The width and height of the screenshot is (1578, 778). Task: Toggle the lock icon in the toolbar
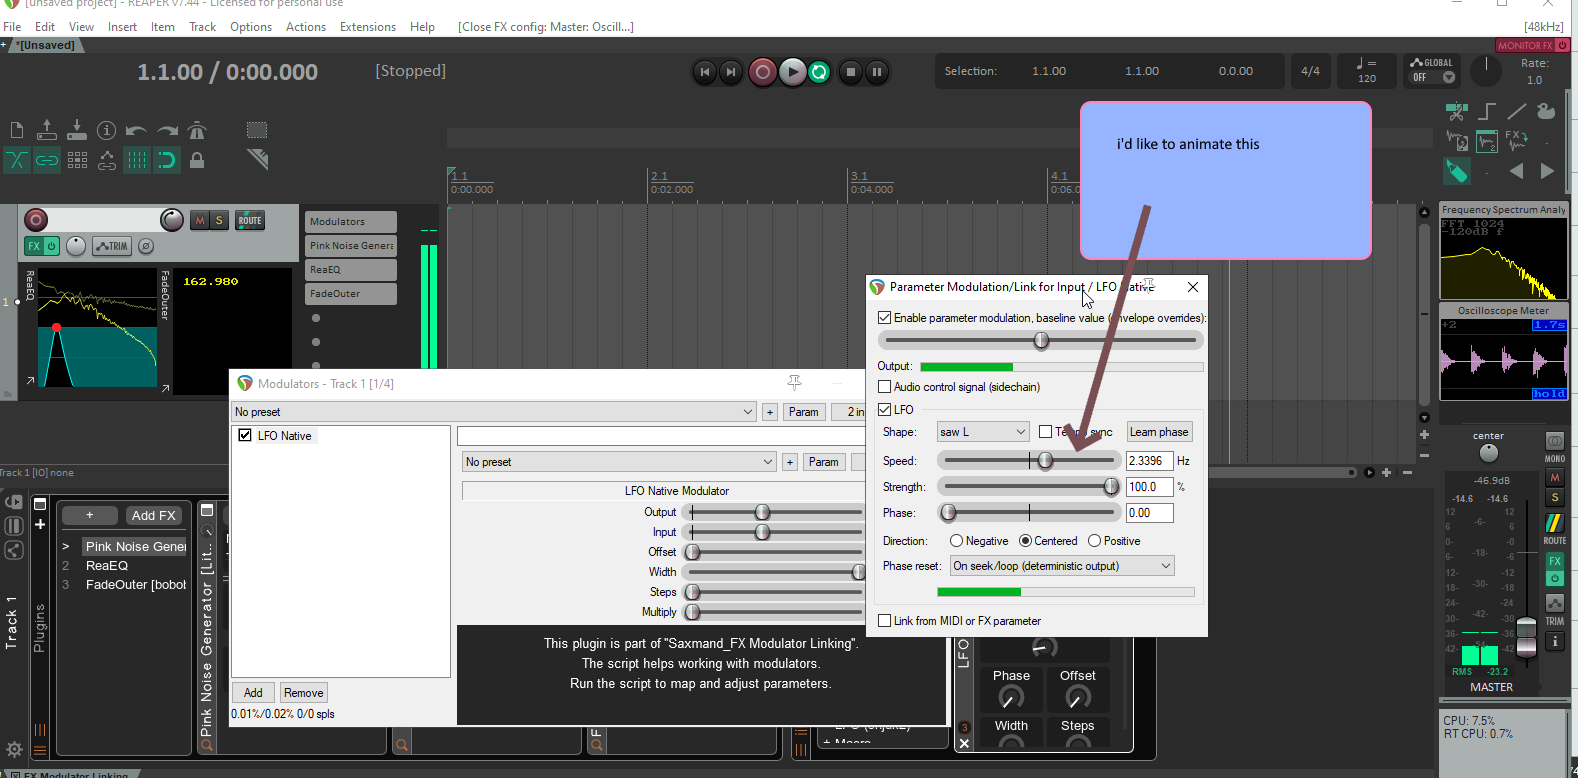tap(197, 160)
